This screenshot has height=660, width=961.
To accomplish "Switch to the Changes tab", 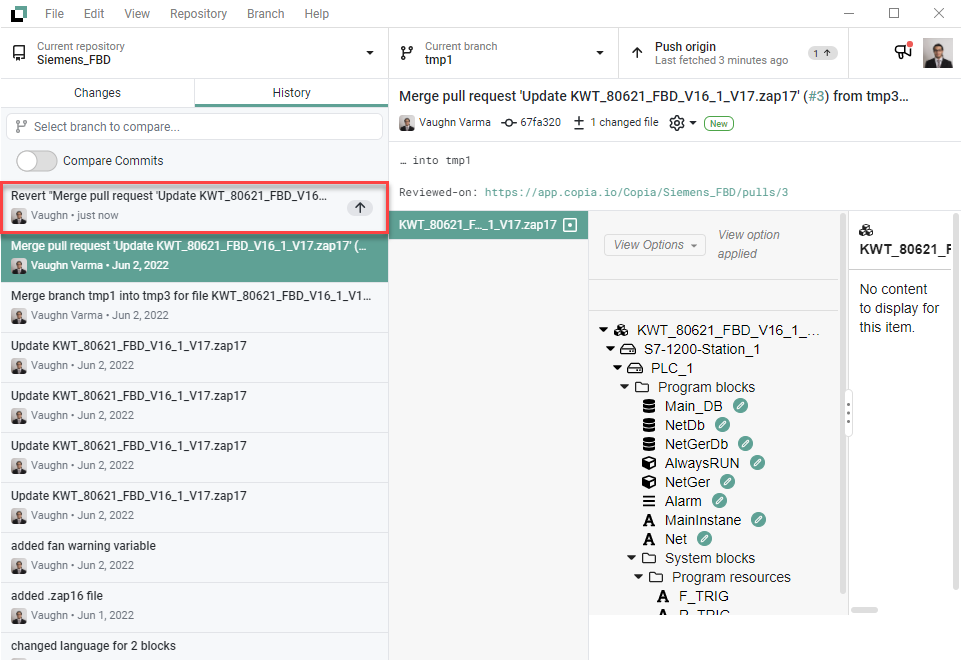I will click(98, 93).
